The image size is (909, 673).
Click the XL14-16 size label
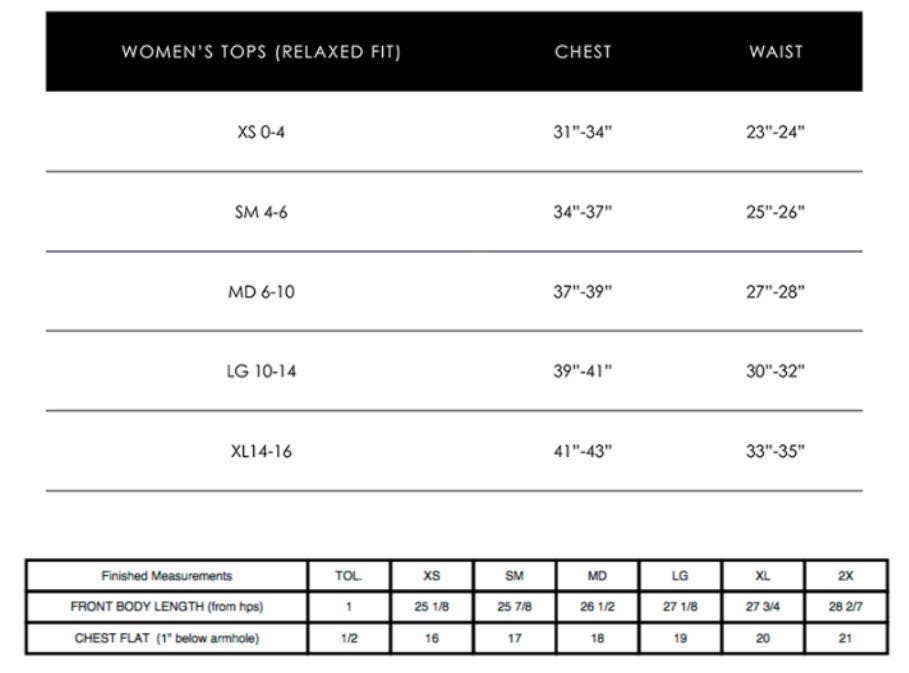pos(261,451)
